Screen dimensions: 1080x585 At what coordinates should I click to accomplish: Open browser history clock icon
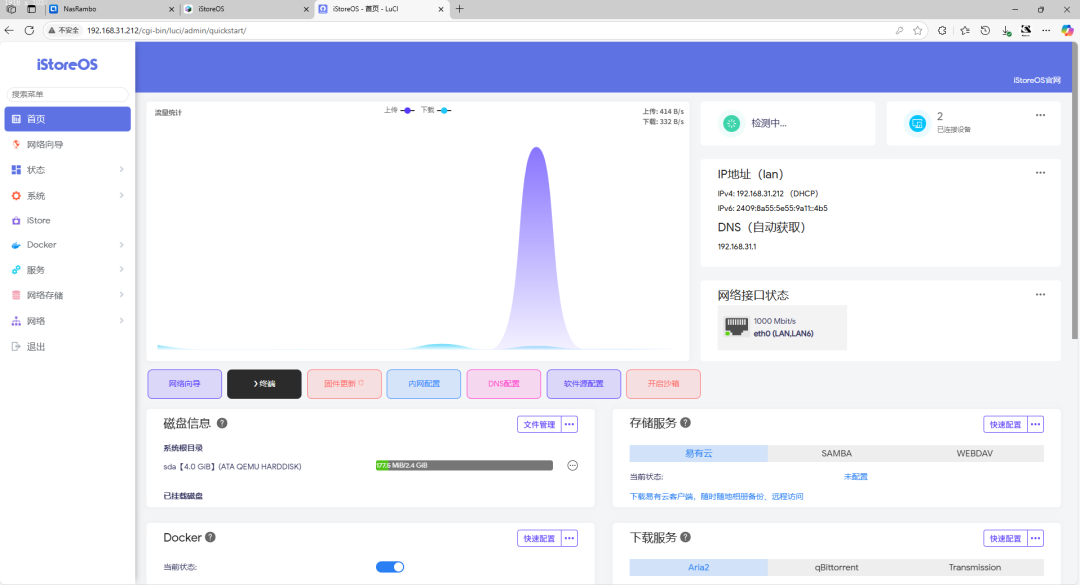coord(985,30)
